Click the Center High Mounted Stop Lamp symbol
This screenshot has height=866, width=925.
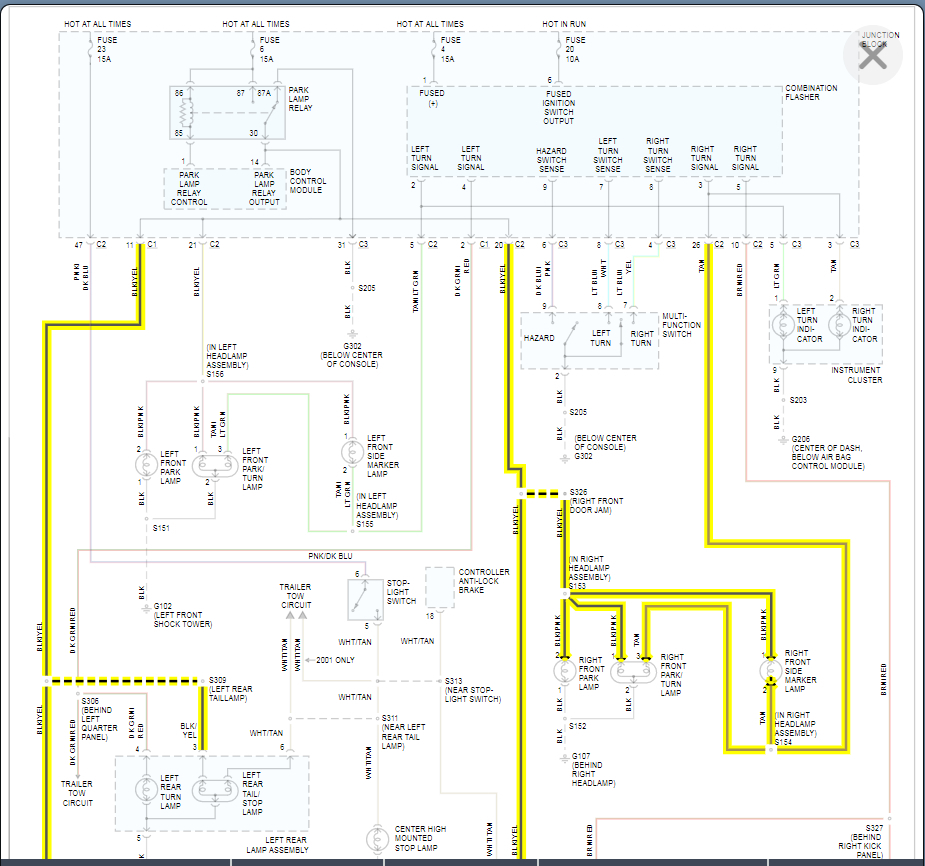tap(378, 838)
